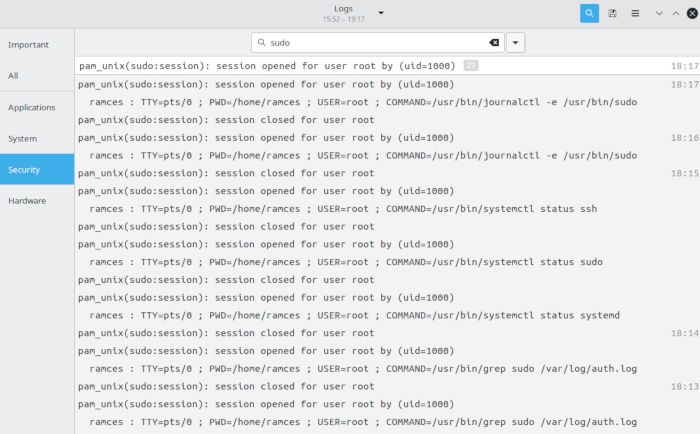Select session closed entry at 18:13
Screen dimensions: 700x434
point(387,387)
